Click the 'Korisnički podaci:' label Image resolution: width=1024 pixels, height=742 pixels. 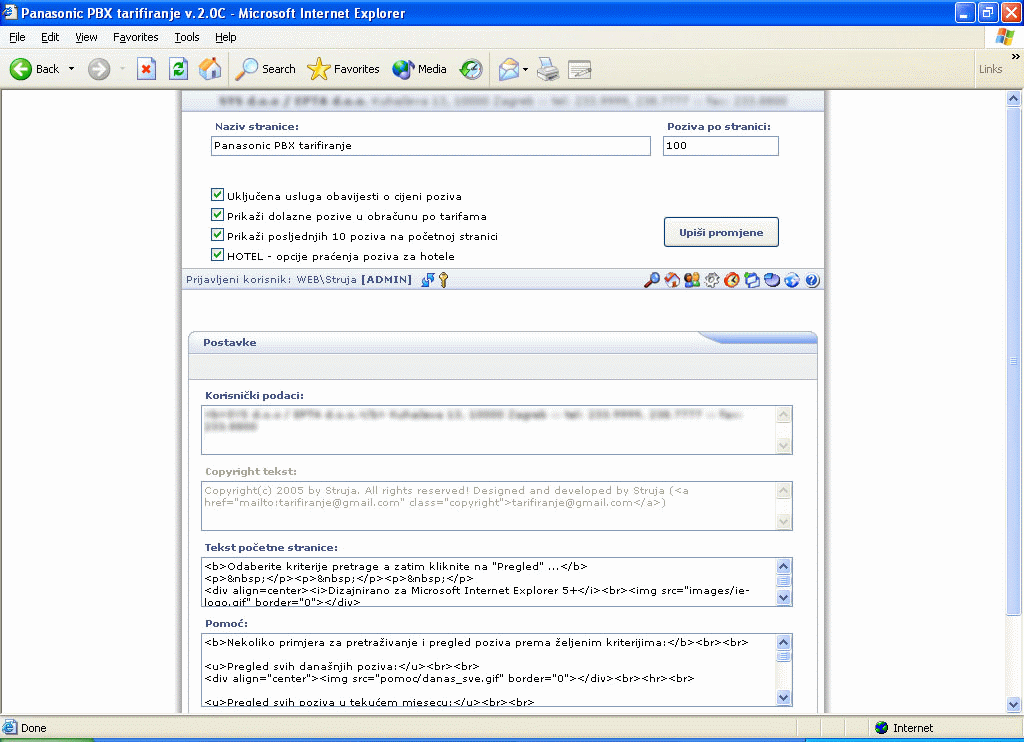coord(254,395)
